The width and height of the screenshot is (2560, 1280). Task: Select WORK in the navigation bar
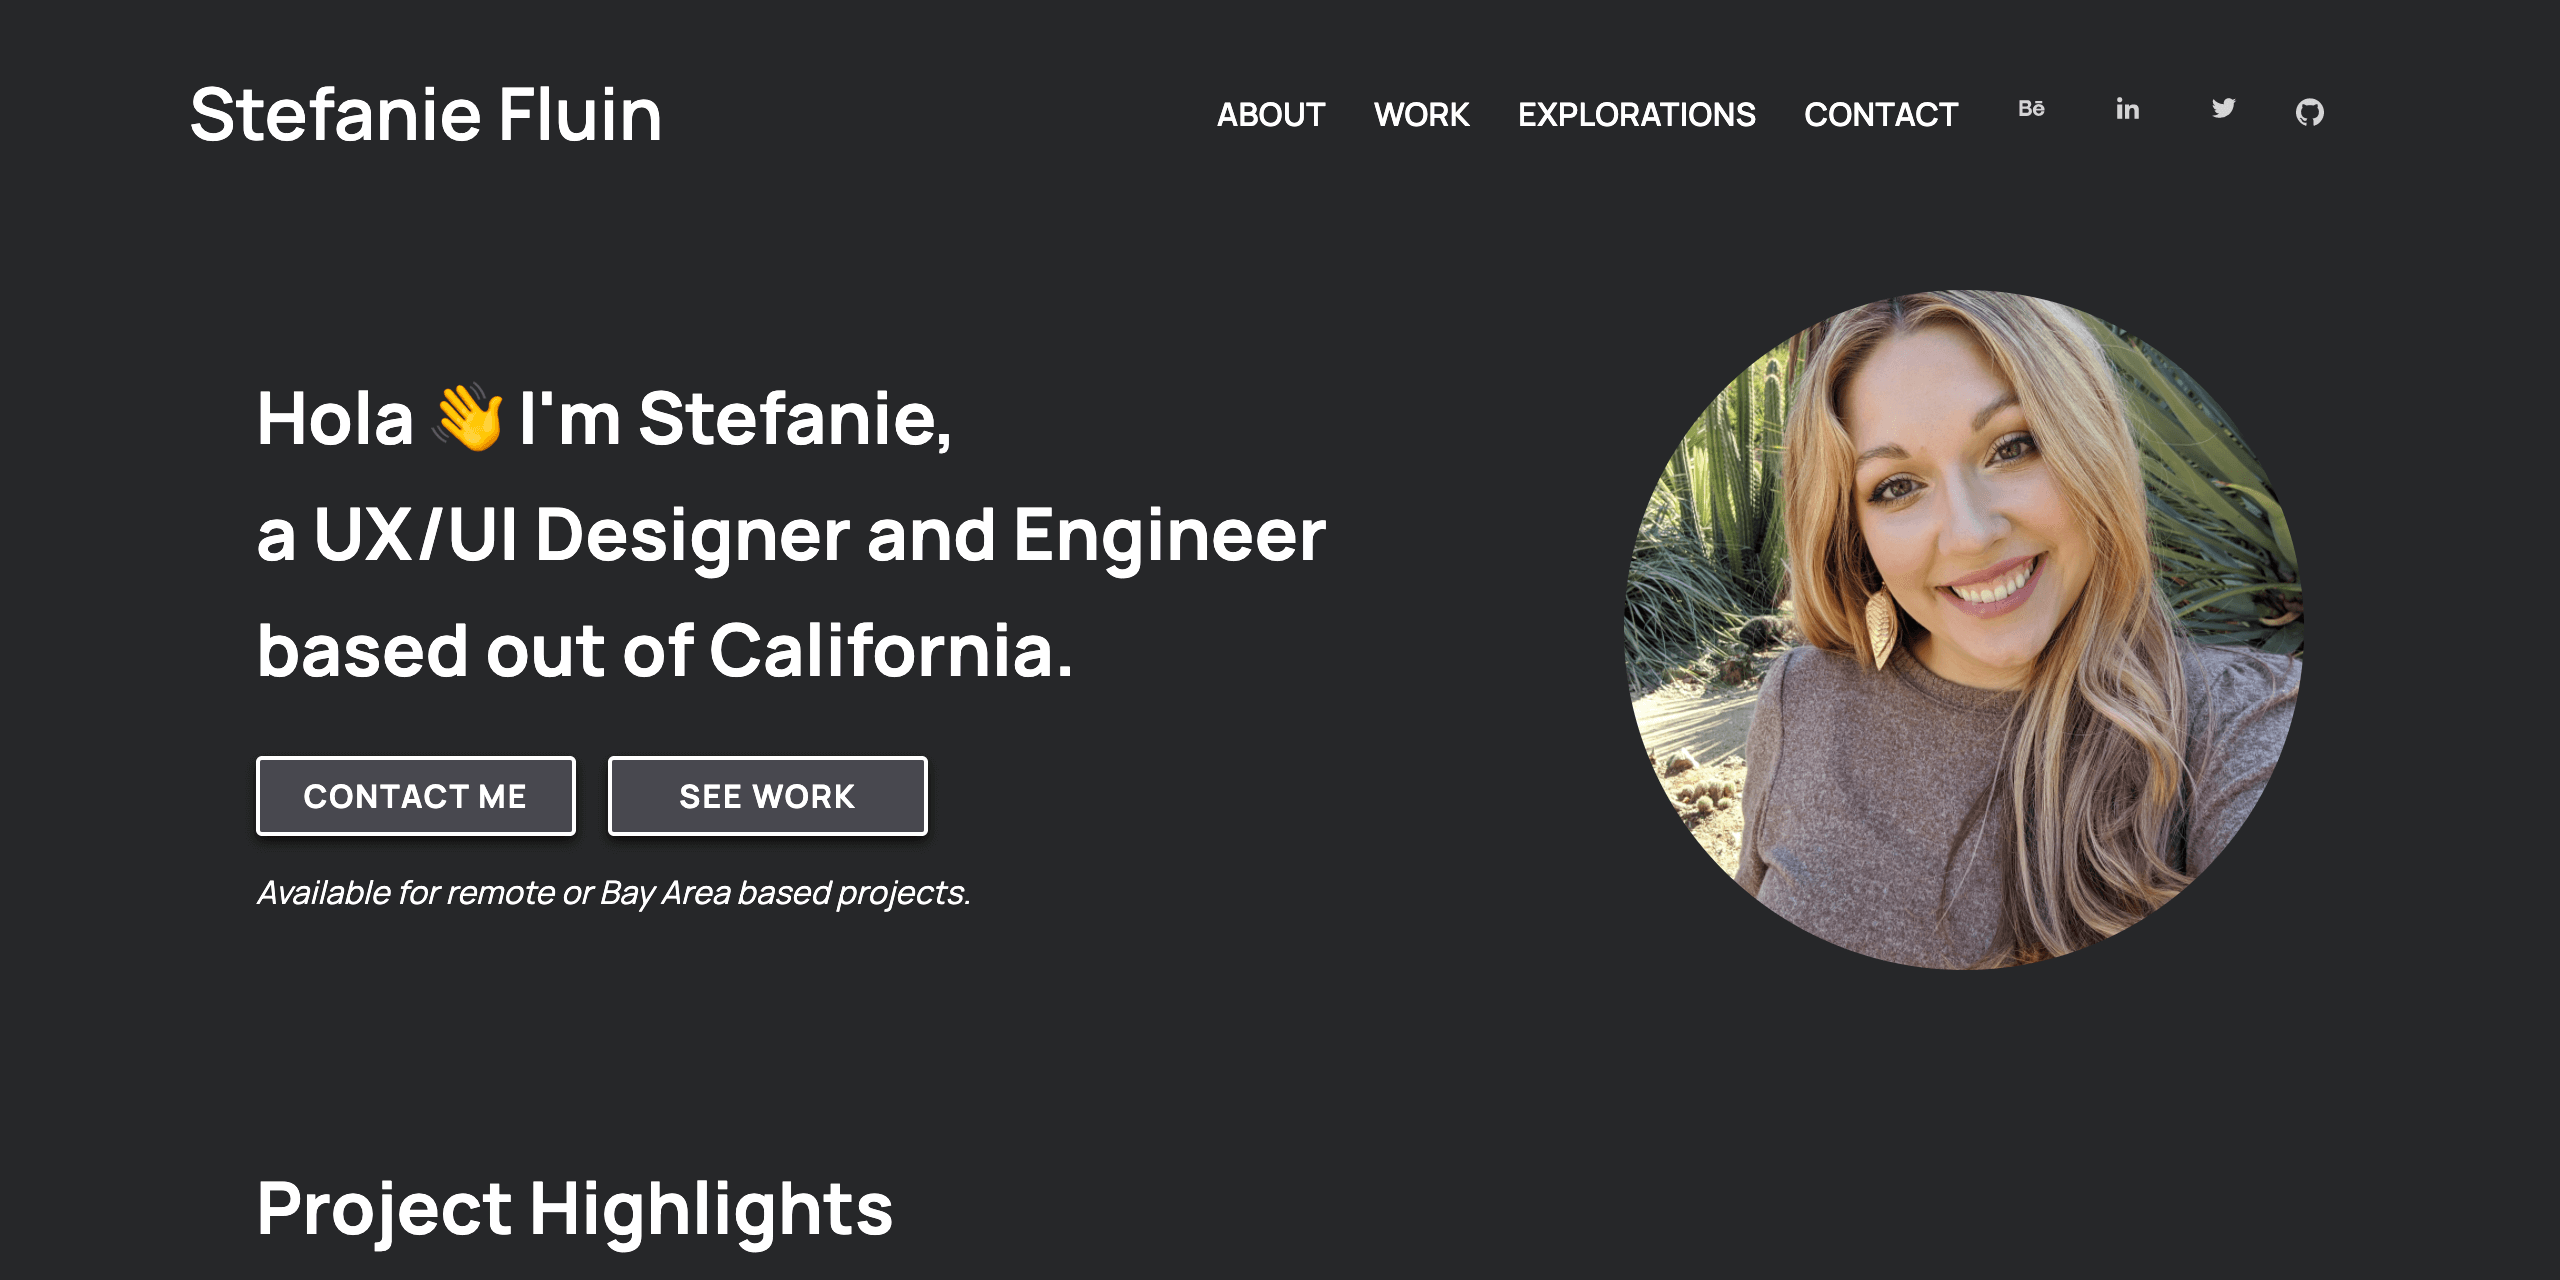pos(1422,114)
